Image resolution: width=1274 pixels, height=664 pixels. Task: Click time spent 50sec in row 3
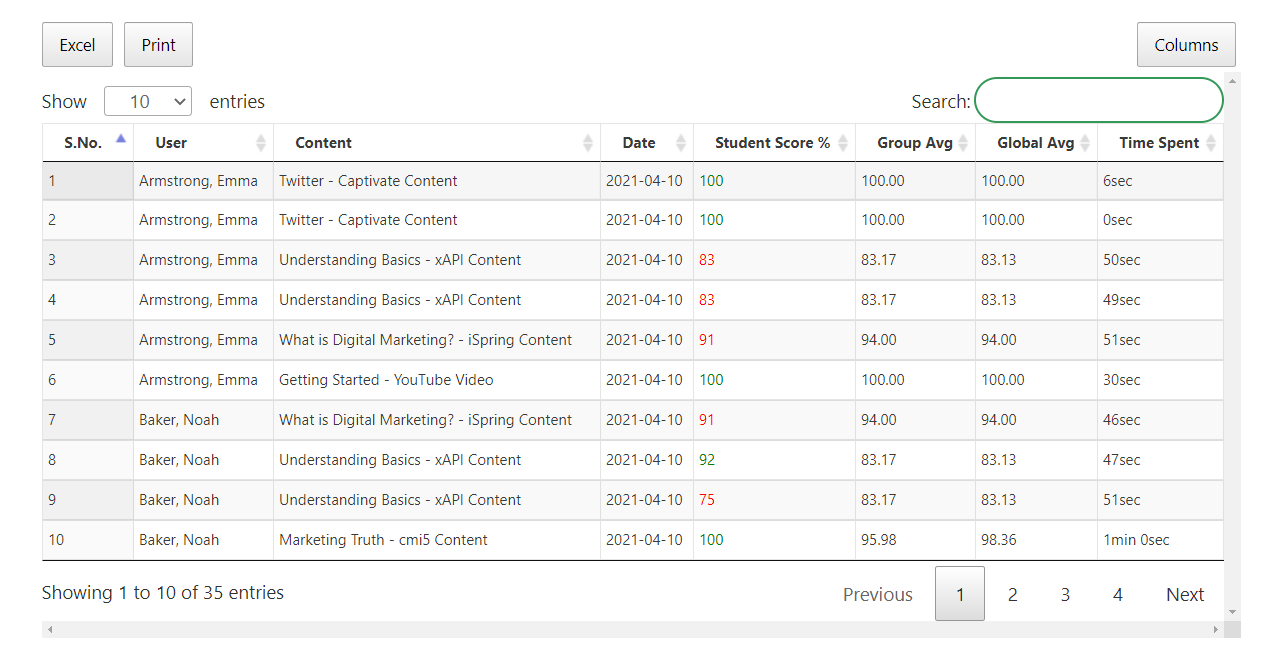(x=1122, y=260)
